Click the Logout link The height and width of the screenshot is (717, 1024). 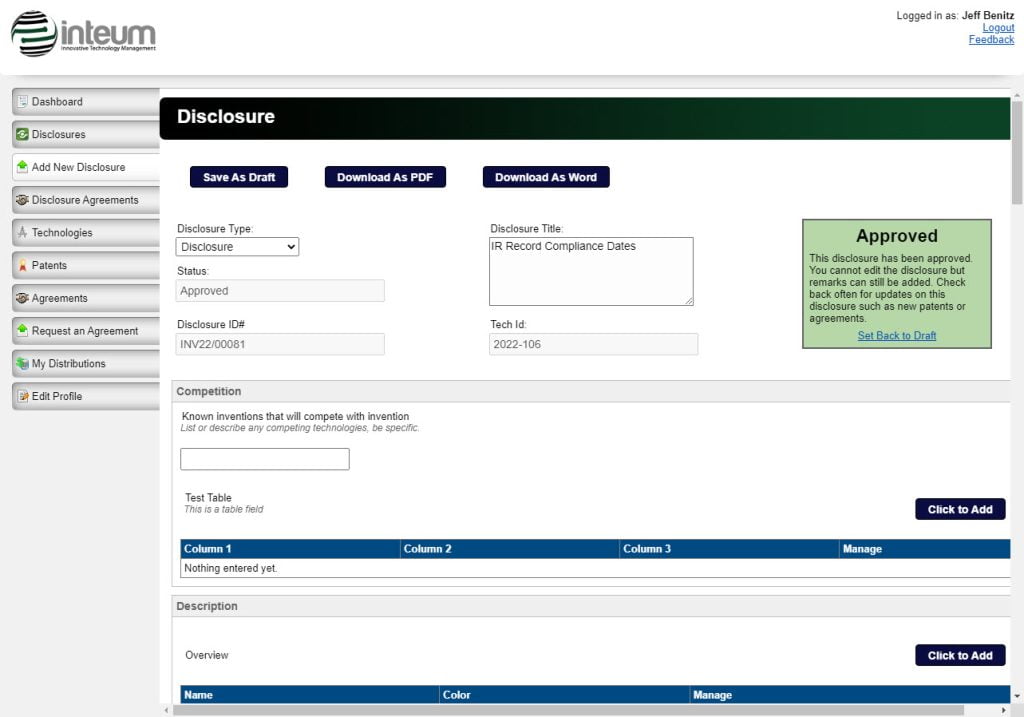point(997,27)
